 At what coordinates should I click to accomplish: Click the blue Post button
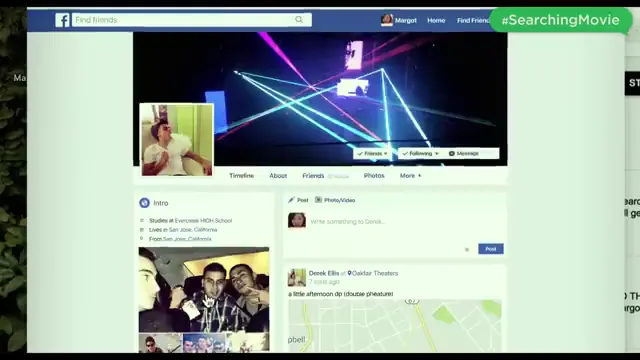[x=491, y=249]
